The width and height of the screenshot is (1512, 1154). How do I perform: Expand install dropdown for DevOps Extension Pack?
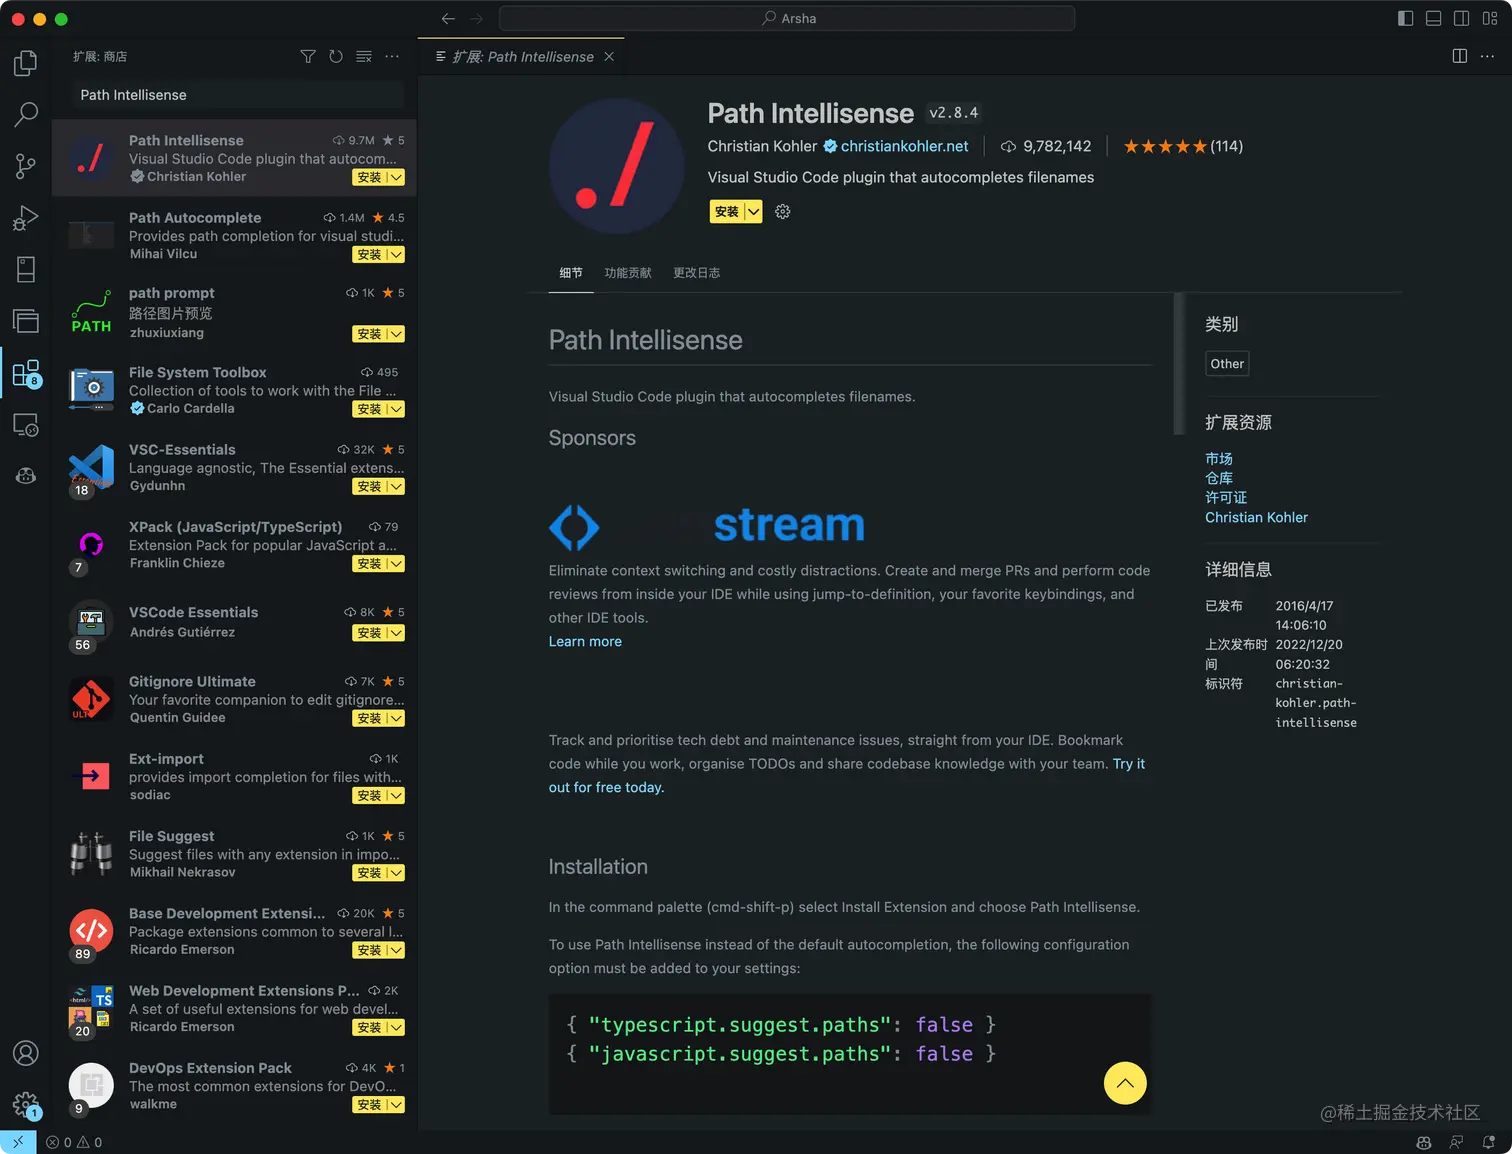tap(396, 1105)
